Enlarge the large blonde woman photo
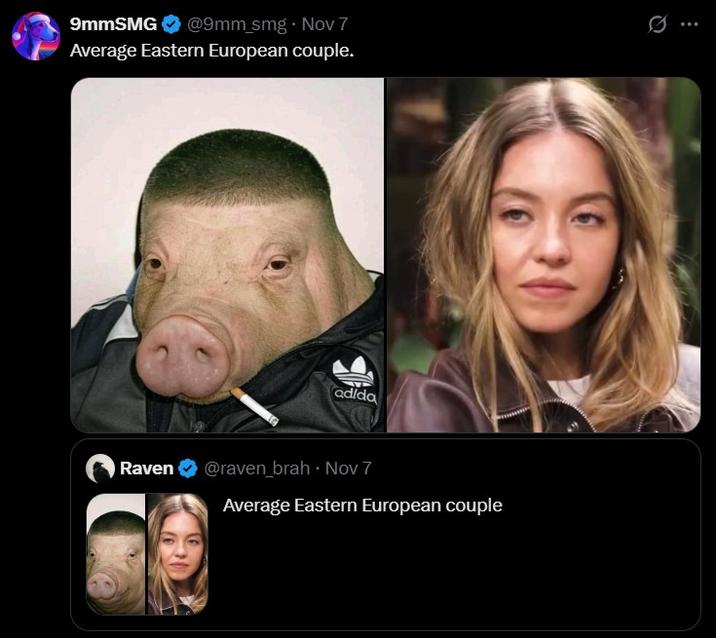Viewport: 716px width, 638px height. [x=543, y=255]
